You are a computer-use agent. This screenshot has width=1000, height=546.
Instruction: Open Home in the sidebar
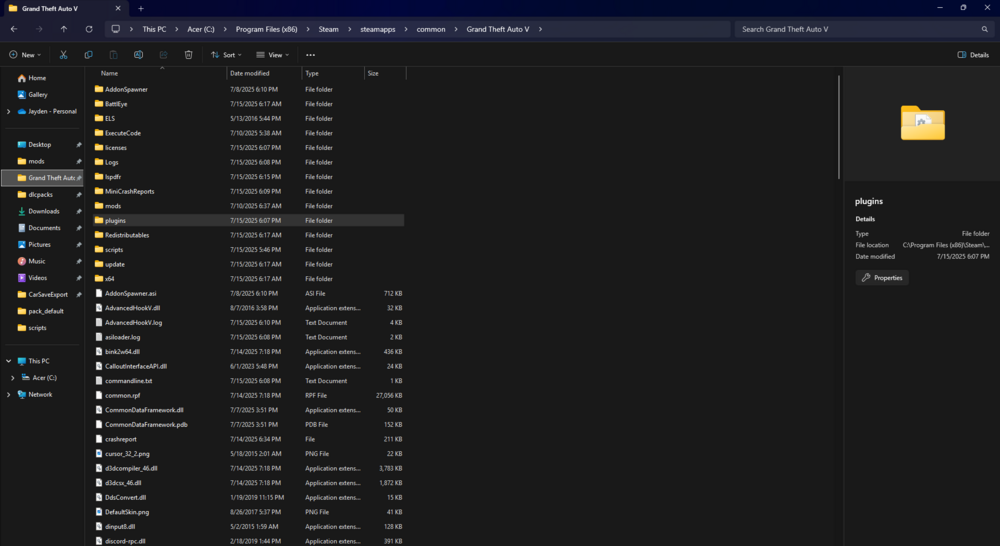[x=37, y=78]
